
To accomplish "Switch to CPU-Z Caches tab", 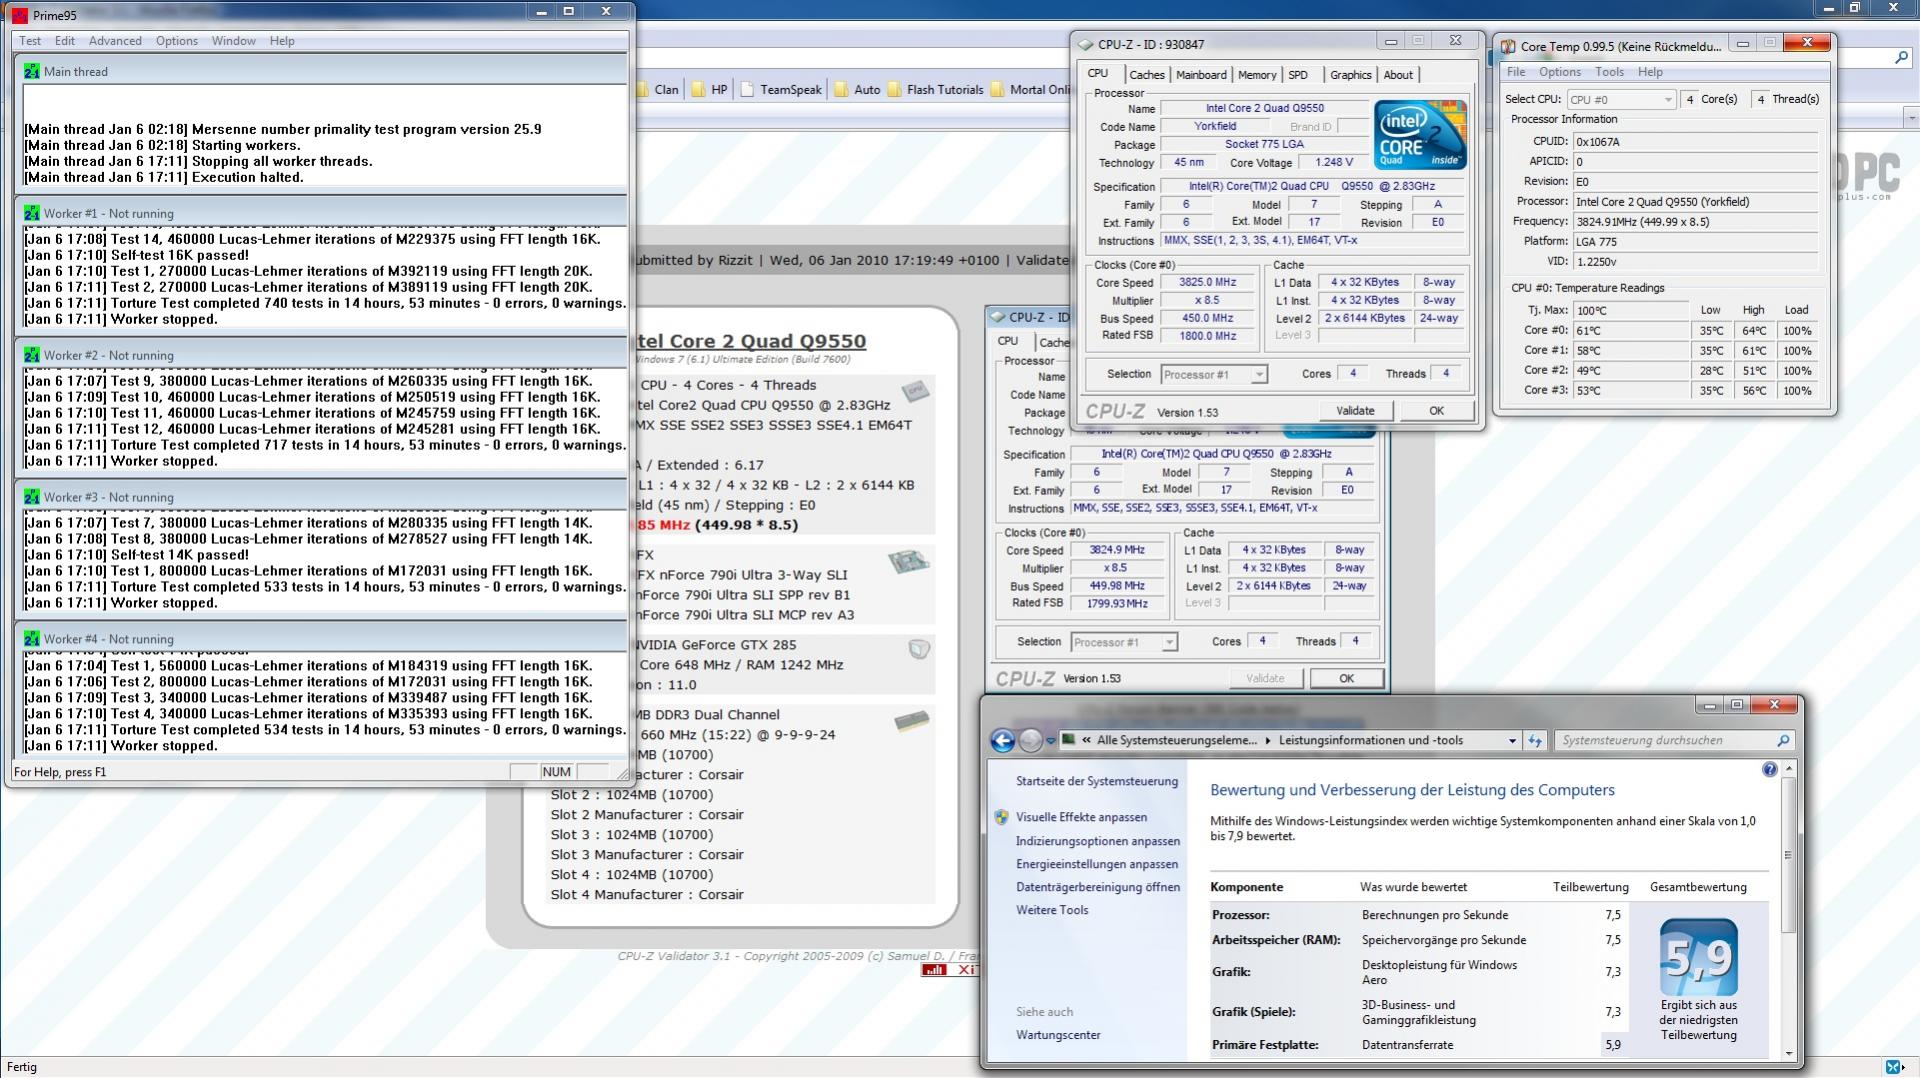I will [x=1146, y=75].
